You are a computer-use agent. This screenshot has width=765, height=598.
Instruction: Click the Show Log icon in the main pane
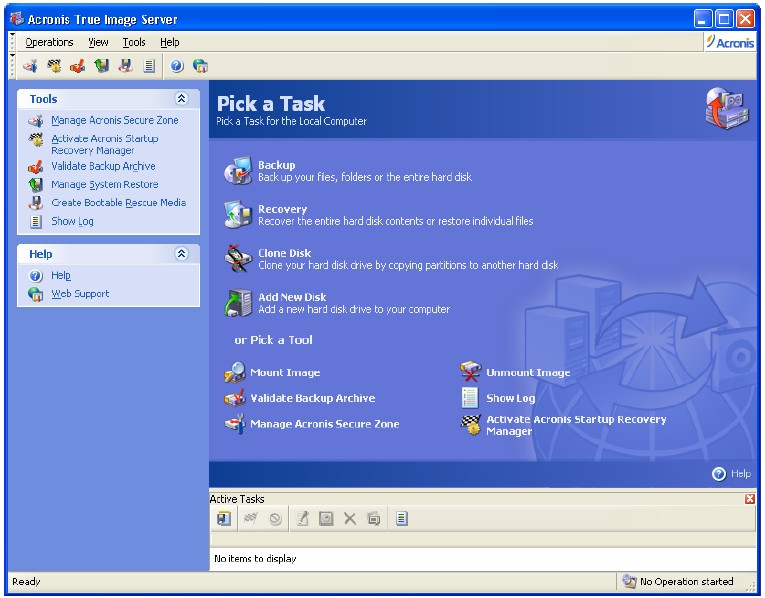(x=470, y=398)
